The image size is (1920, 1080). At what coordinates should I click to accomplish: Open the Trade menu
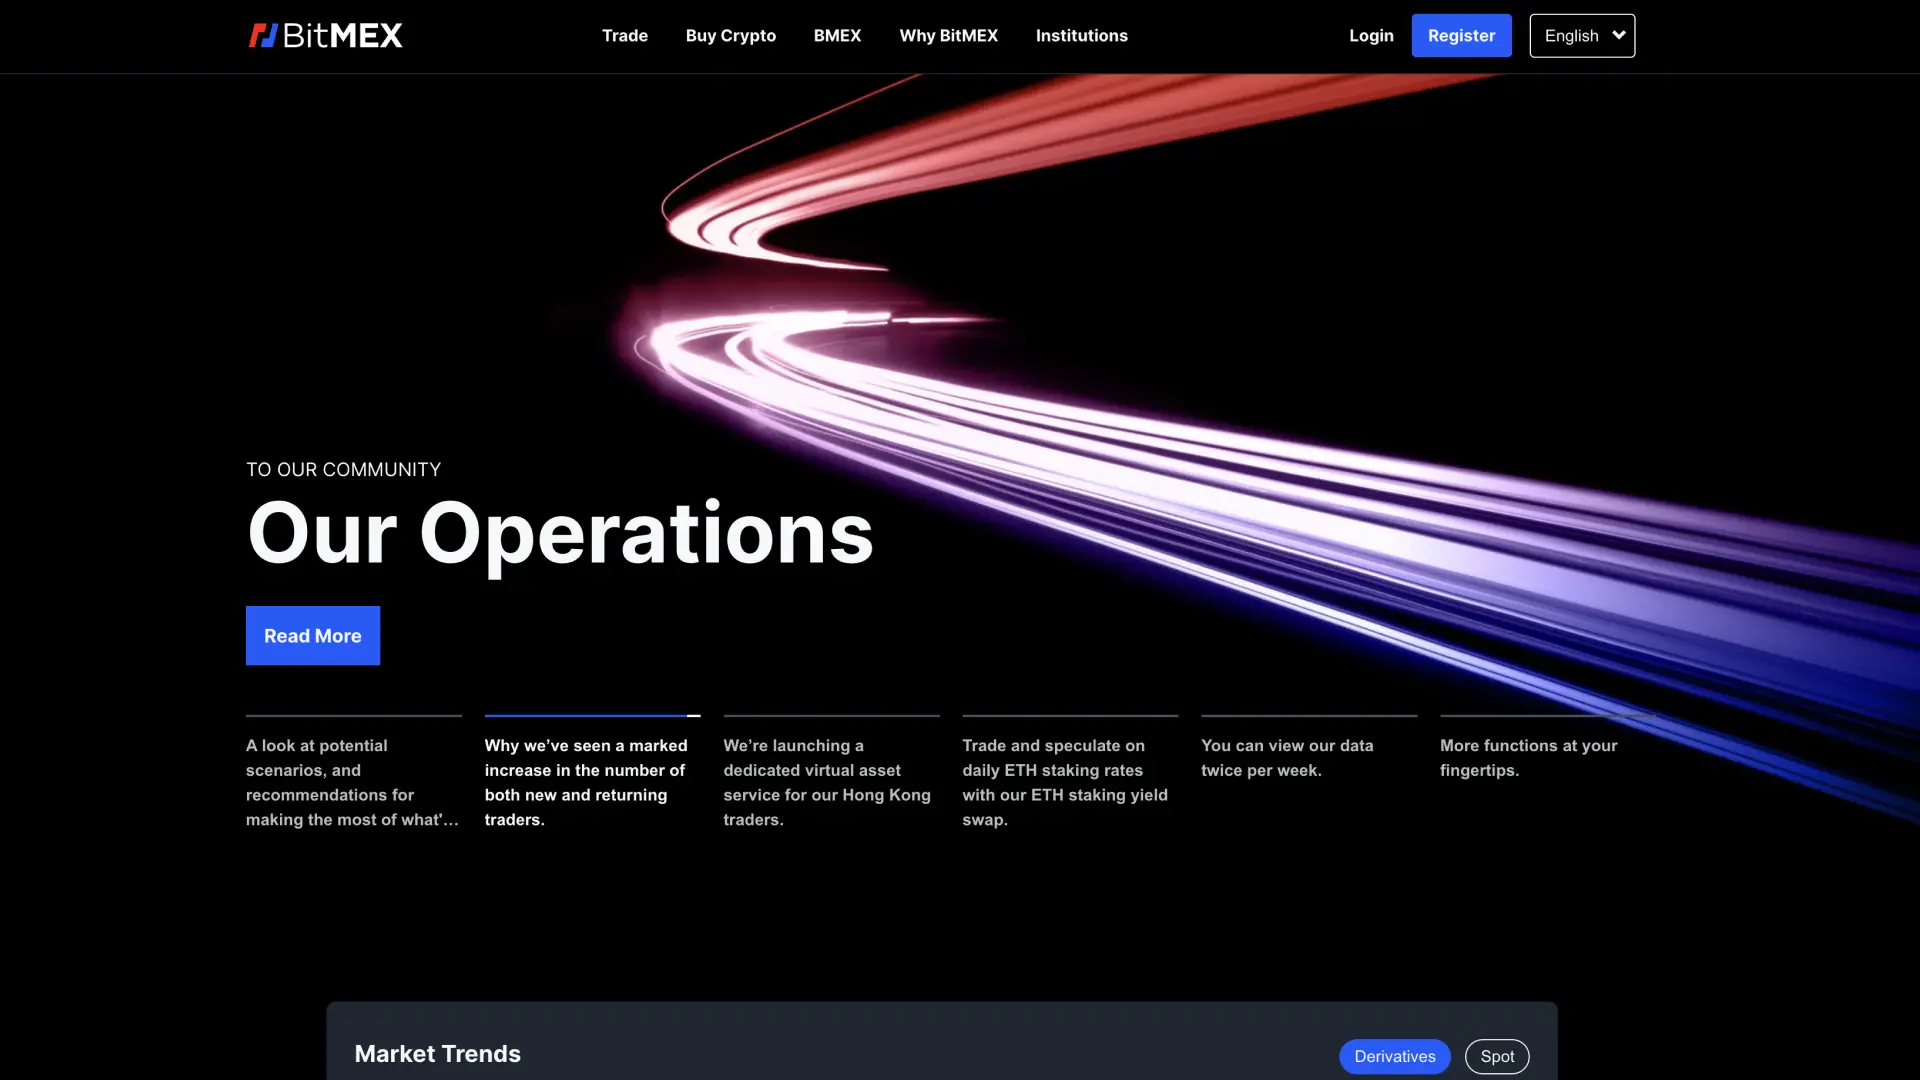(624, 36)
